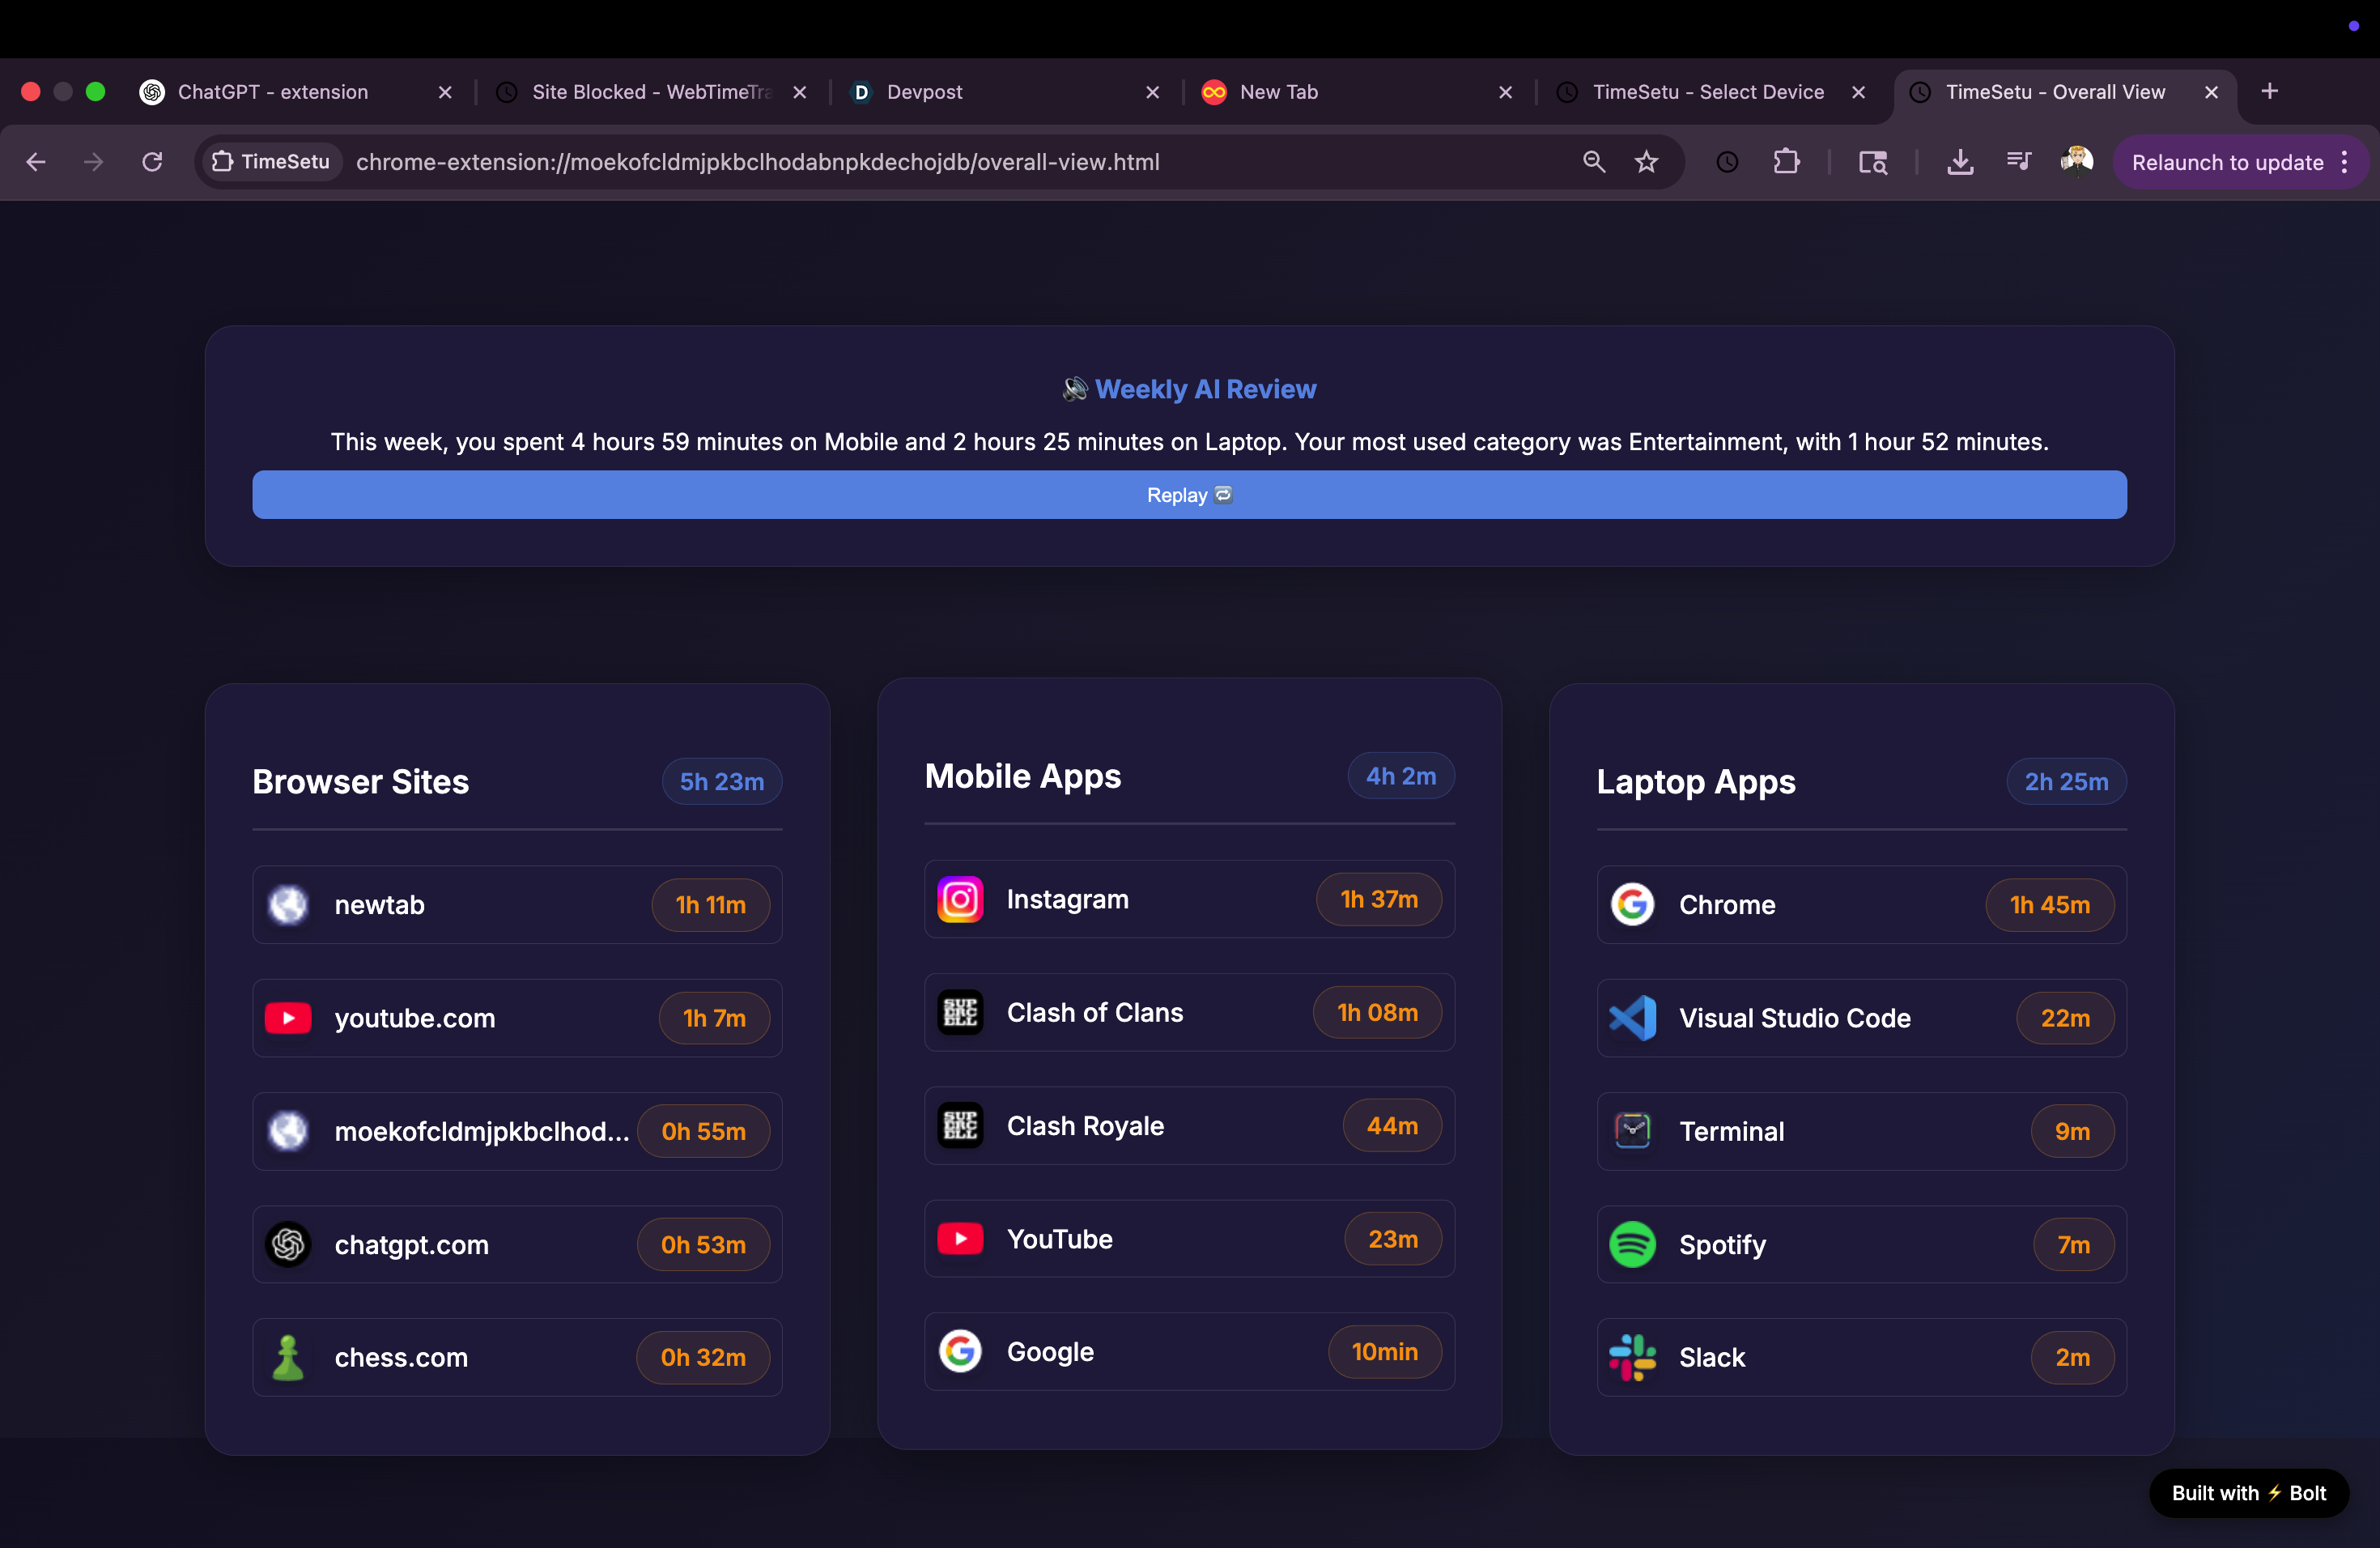Click the Terminal app icon
2380x1548 pixels.
tap(1632, 1131)
